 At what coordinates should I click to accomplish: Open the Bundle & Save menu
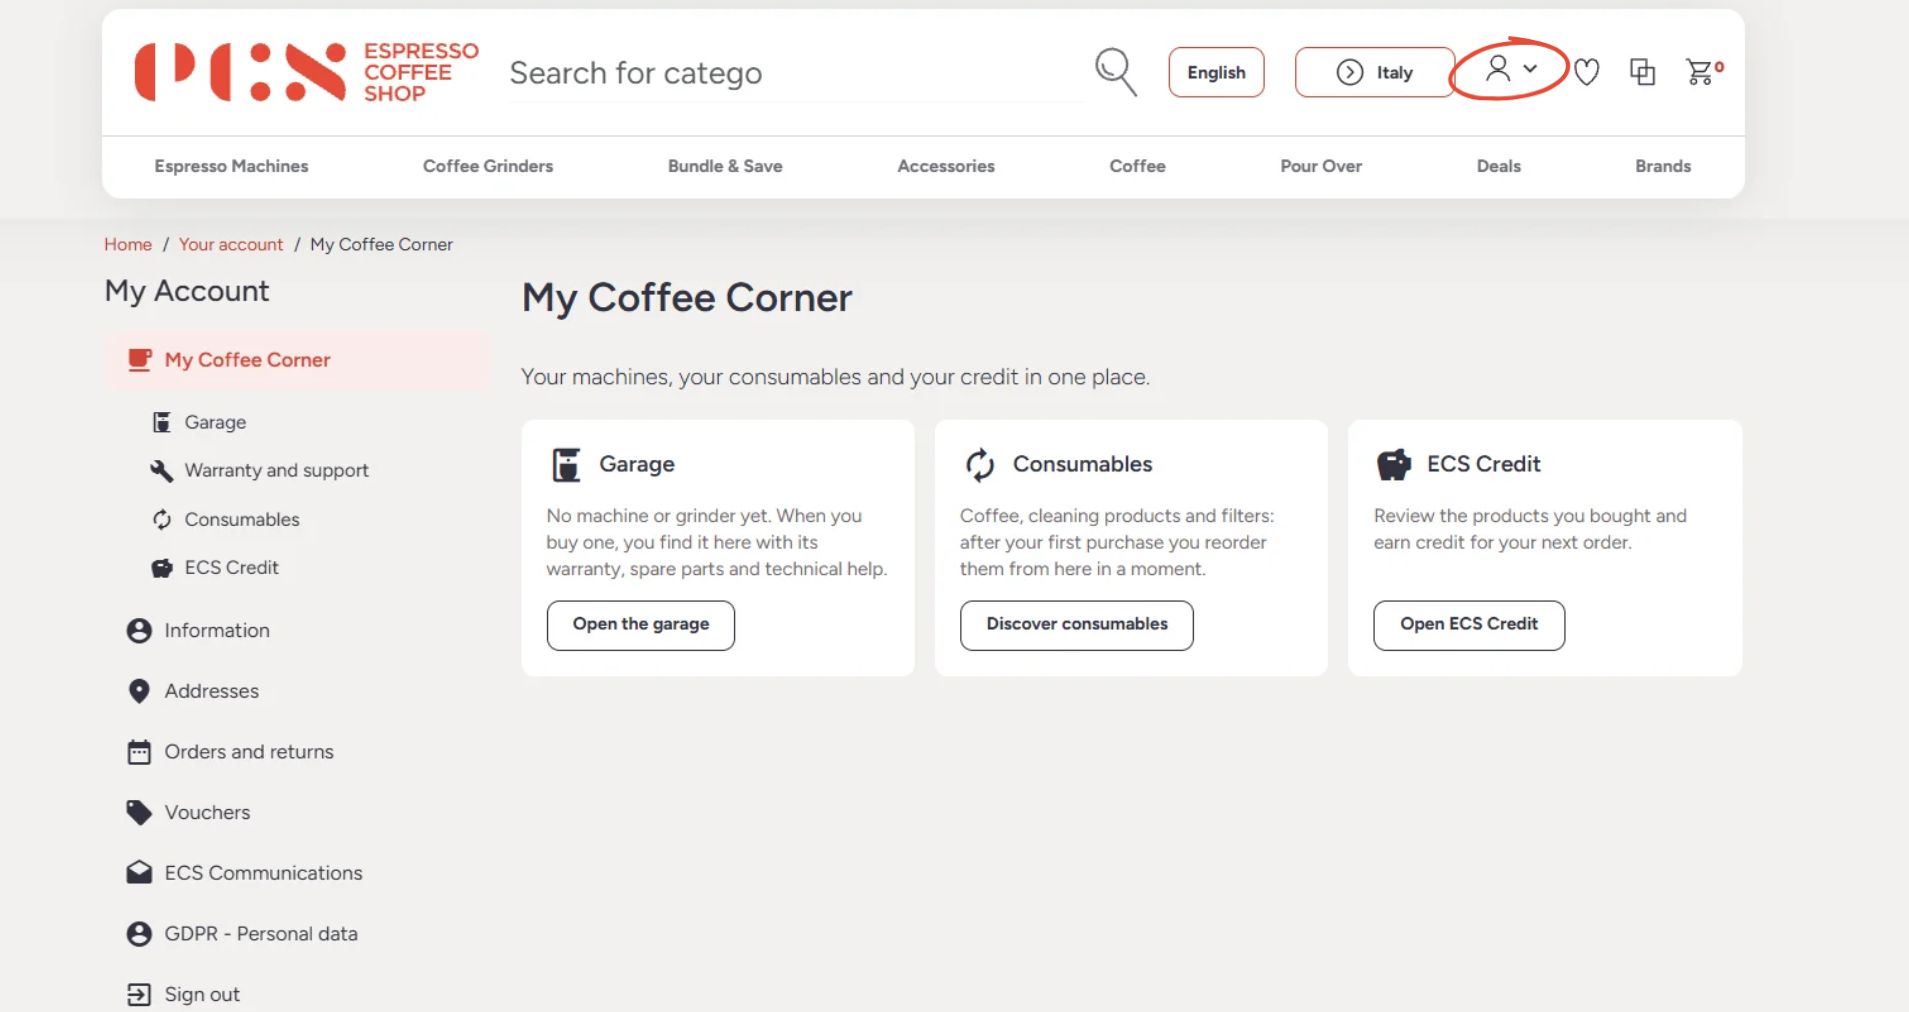tap(725, 166)
